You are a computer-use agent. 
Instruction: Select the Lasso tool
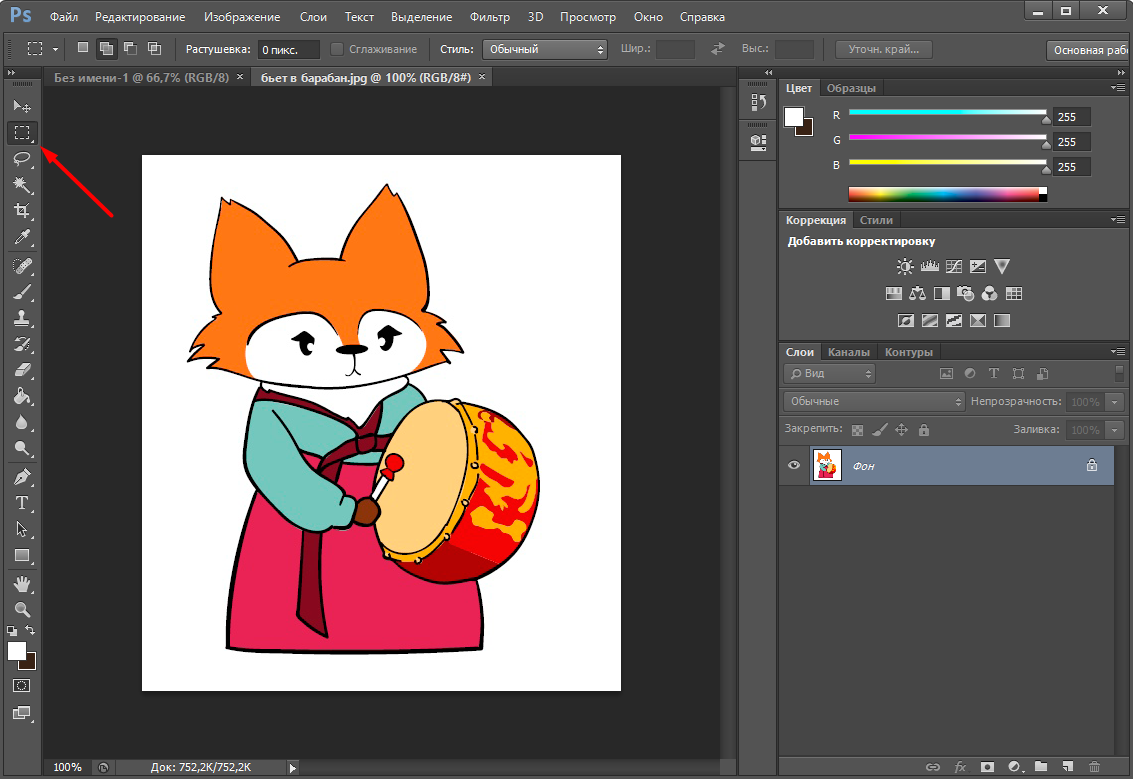click(22, 159)
